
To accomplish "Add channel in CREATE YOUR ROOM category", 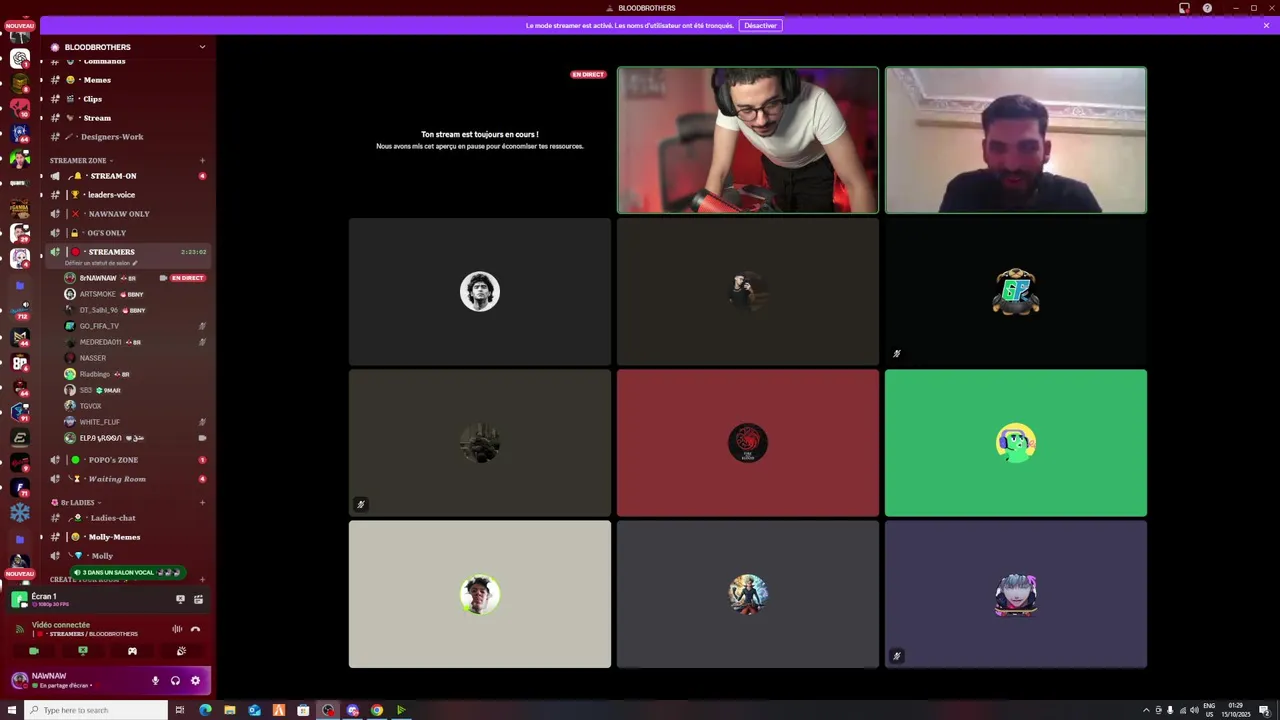I will [202, 580].
